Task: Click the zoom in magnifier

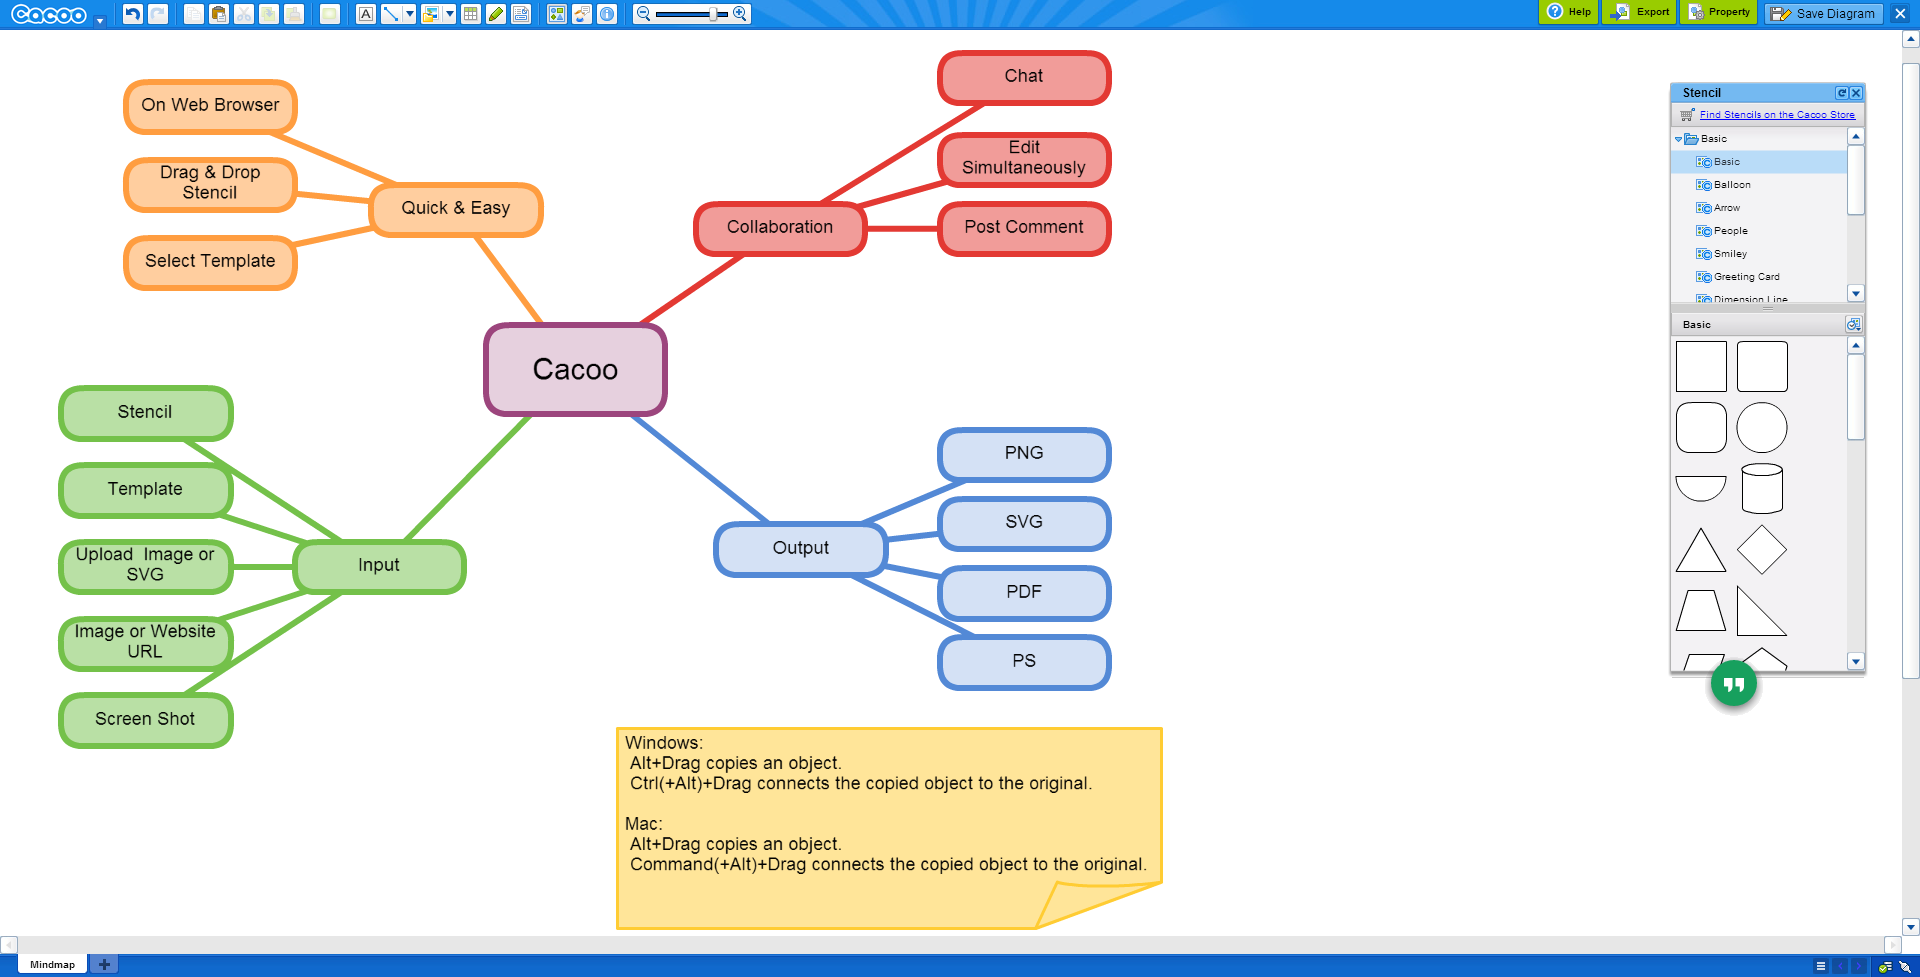Action: 740,14
